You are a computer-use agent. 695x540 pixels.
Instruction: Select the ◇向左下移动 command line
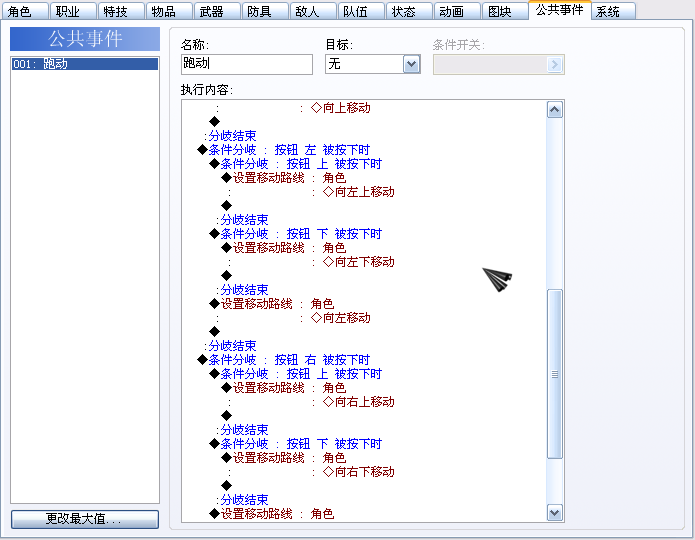358,262
